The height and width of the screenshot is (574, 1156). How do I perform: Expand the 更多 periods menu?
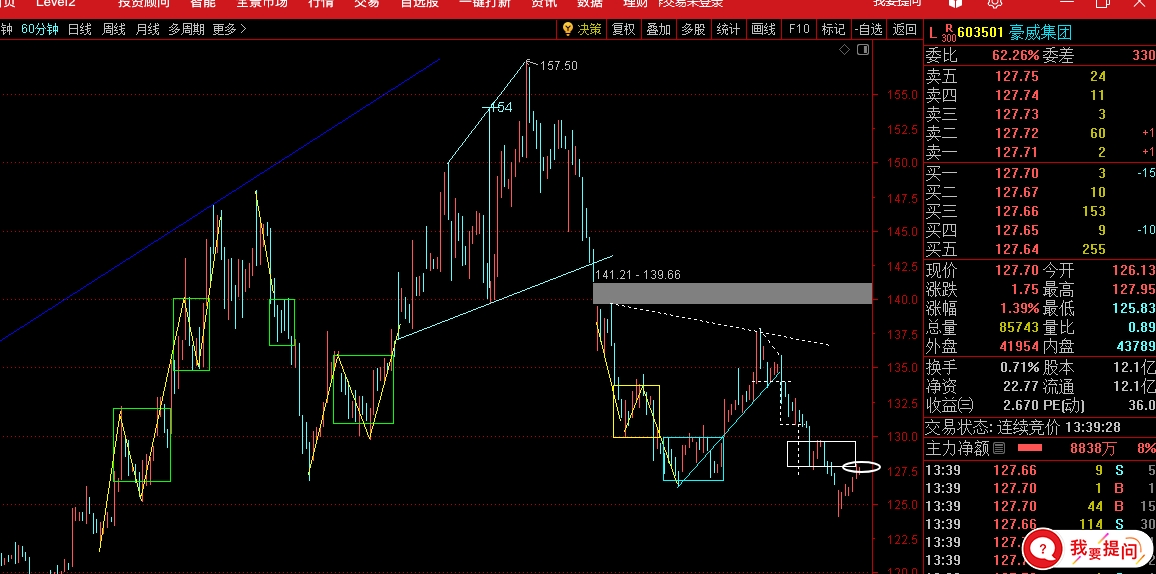coord(229,29)
